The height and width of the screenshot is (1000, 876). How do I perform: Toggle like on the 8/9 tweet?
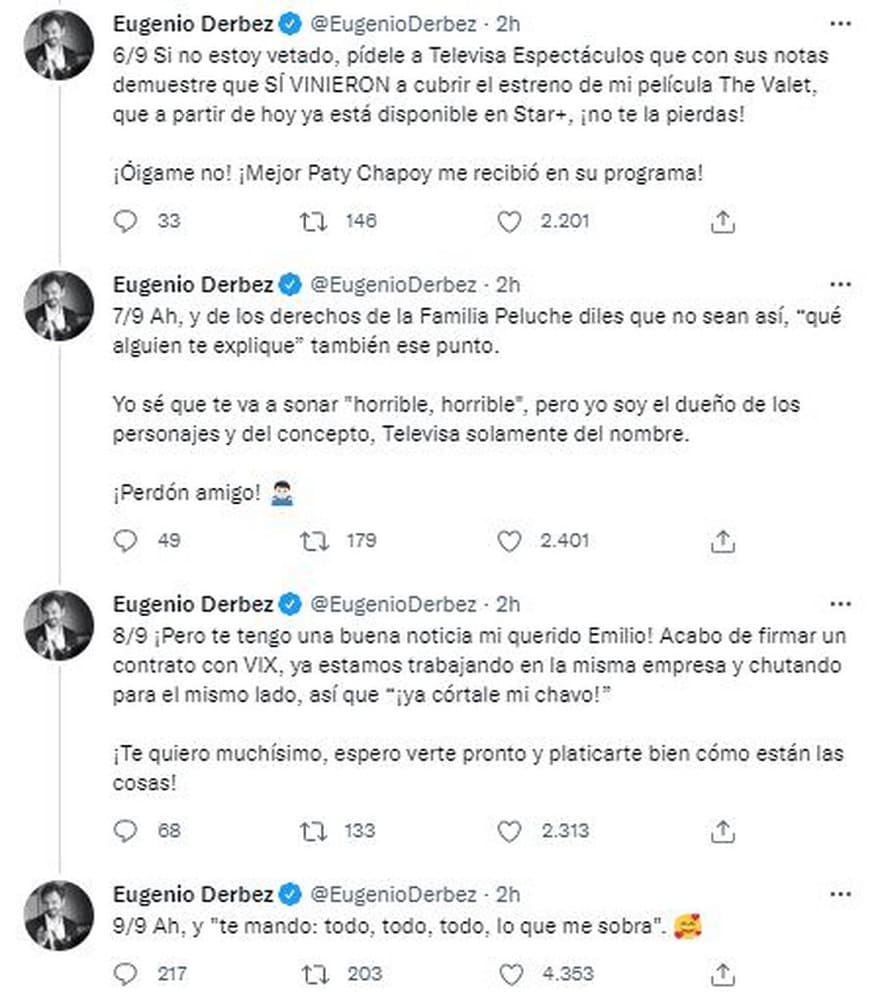(x=508, y=831)
